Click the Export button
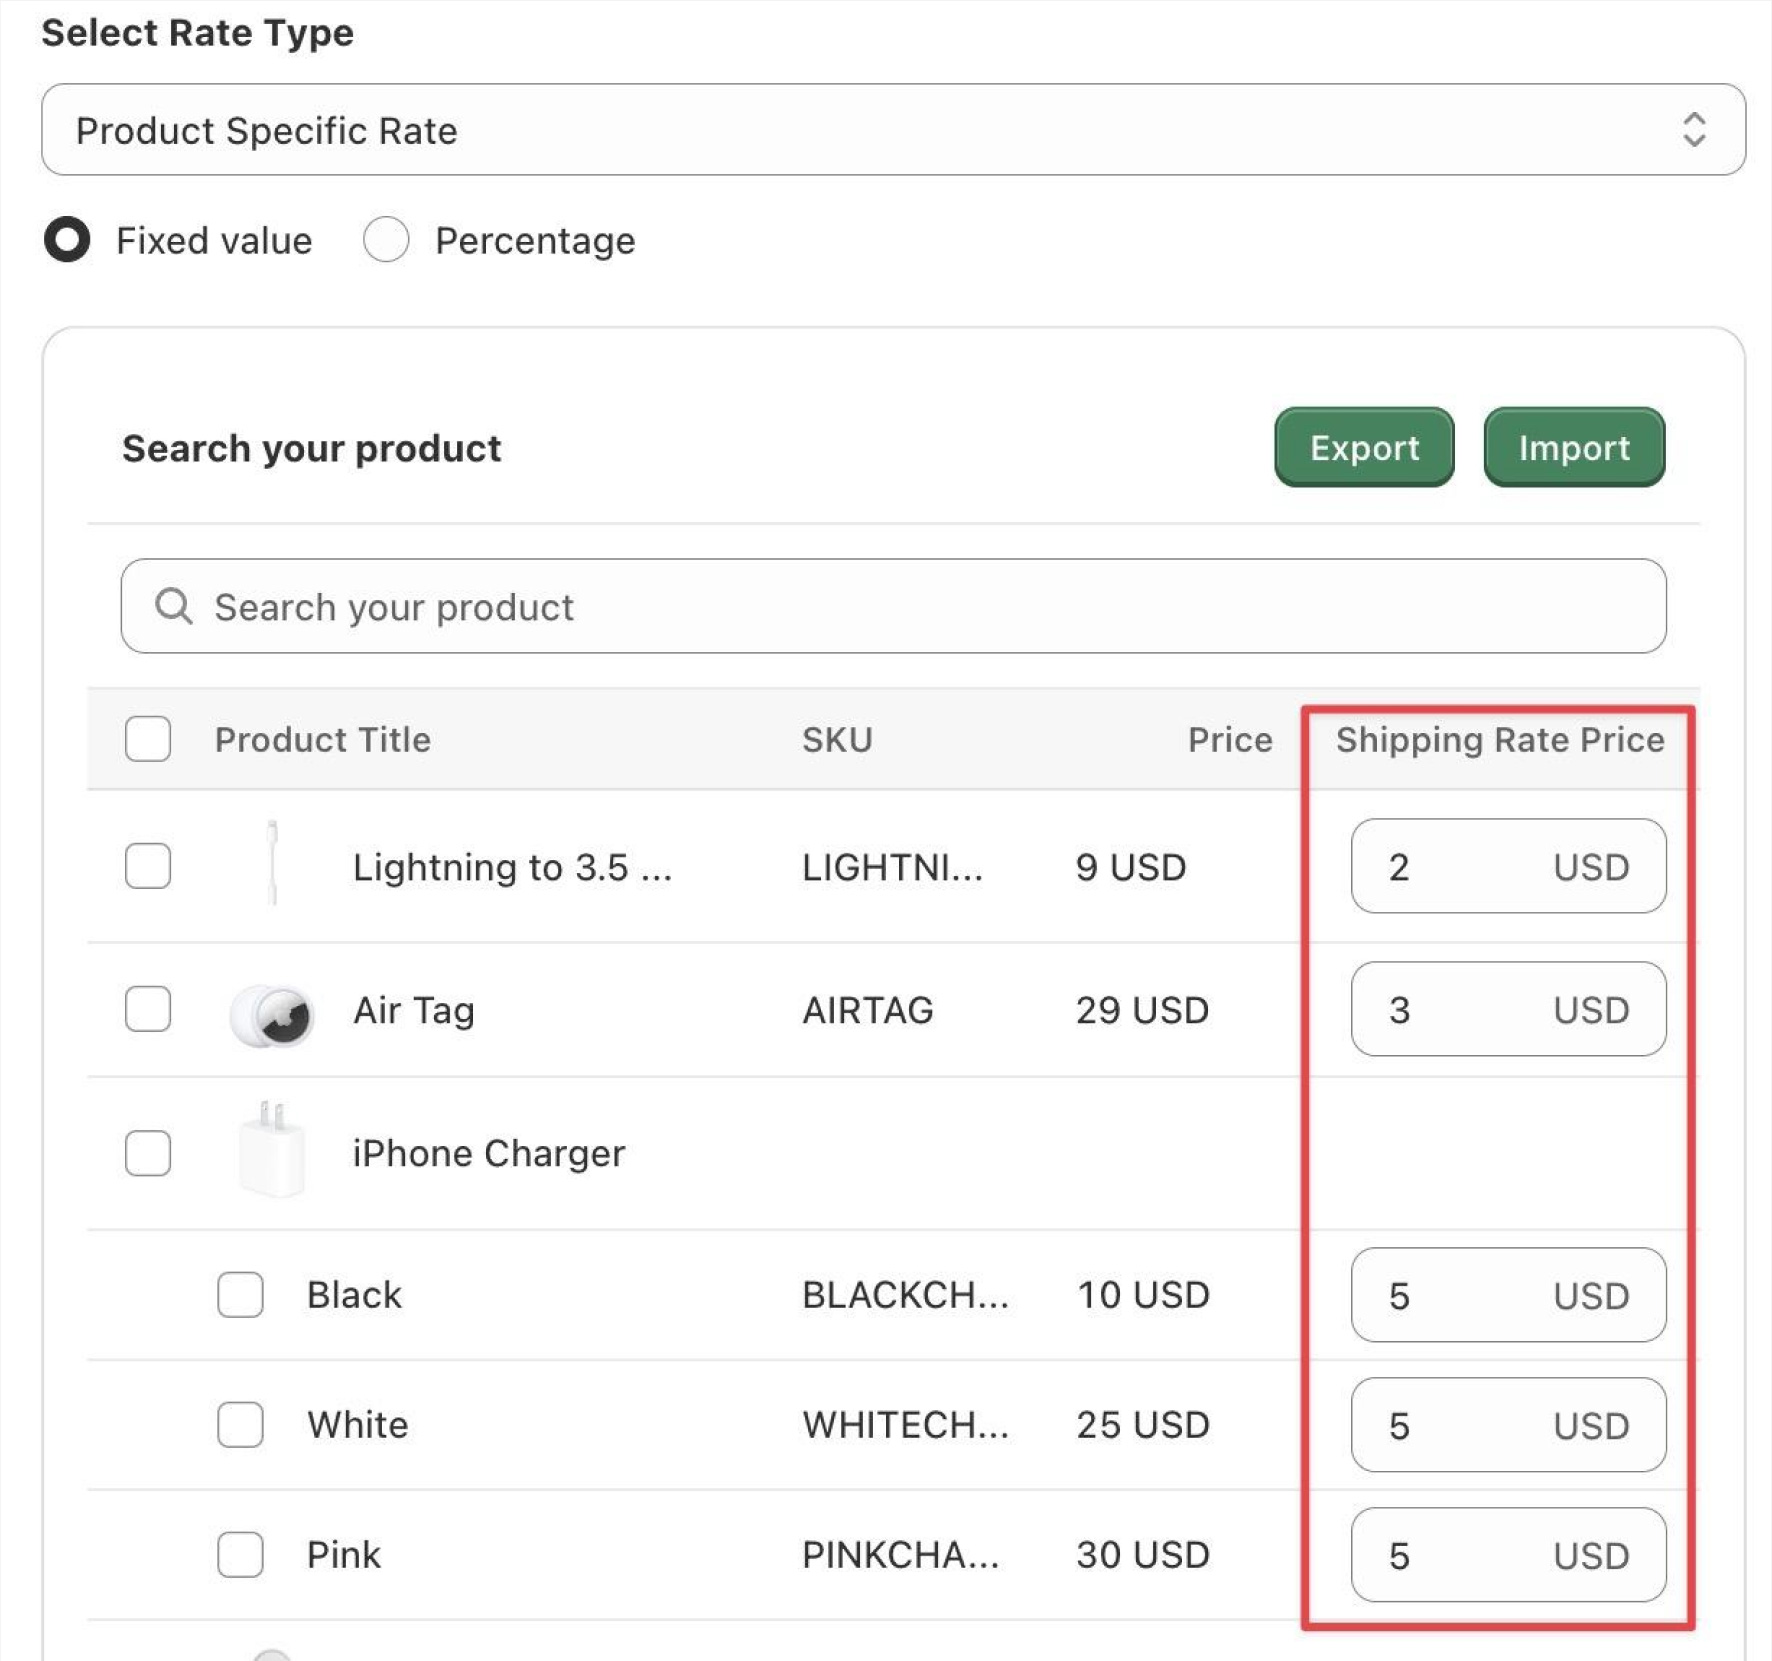 pyautogui.click(x=1364, y=447)
